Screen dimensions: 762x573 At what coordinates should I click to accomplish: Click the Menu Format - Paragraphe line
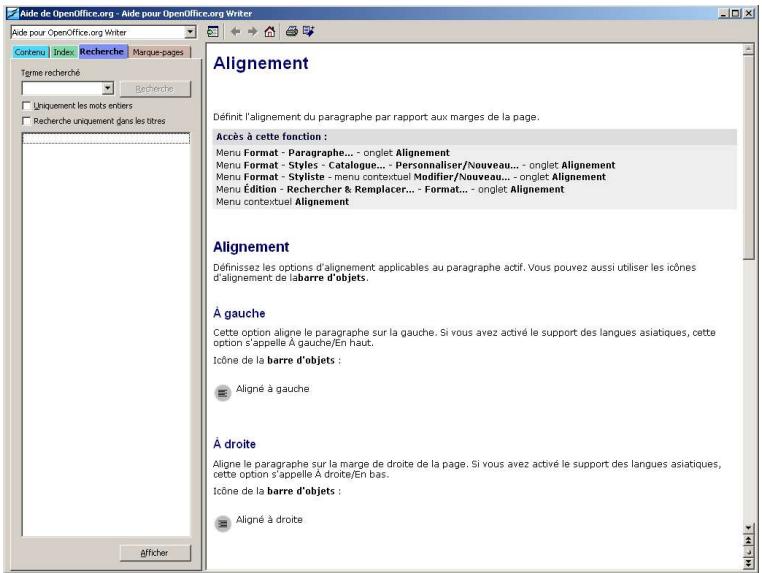point(333,153)
